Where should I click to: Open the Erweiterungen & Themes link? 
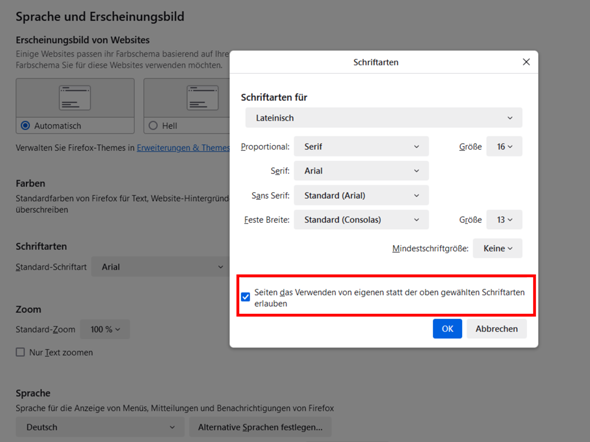[x=183, y=148]
